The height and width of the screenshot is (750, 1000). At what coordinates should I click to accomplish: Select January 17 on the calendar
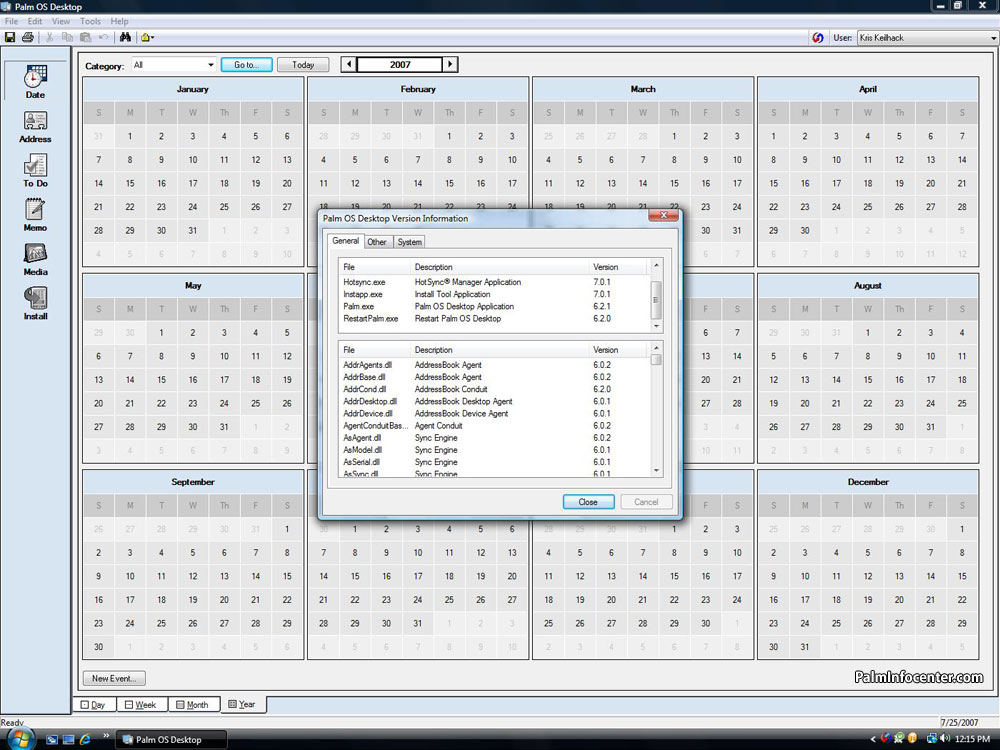pyautogui.click(x=193, y=183)
